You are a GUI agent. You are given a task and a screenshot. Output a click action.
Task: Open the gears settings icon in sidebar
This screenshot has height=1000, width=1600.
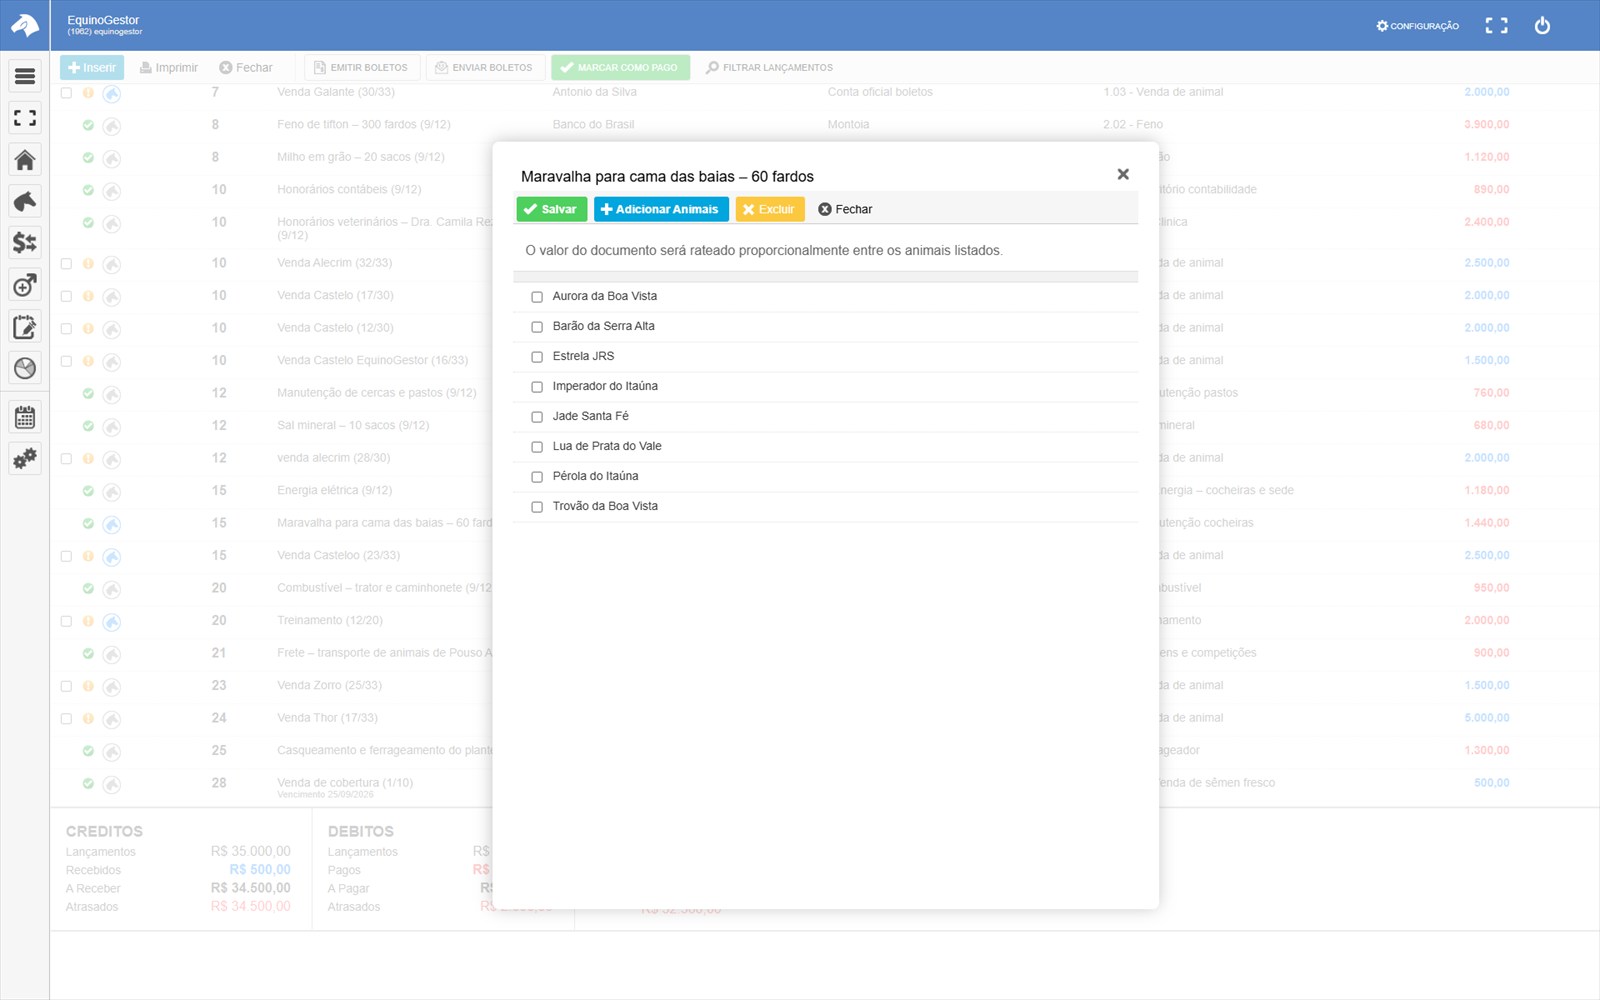tap(25, 459)
